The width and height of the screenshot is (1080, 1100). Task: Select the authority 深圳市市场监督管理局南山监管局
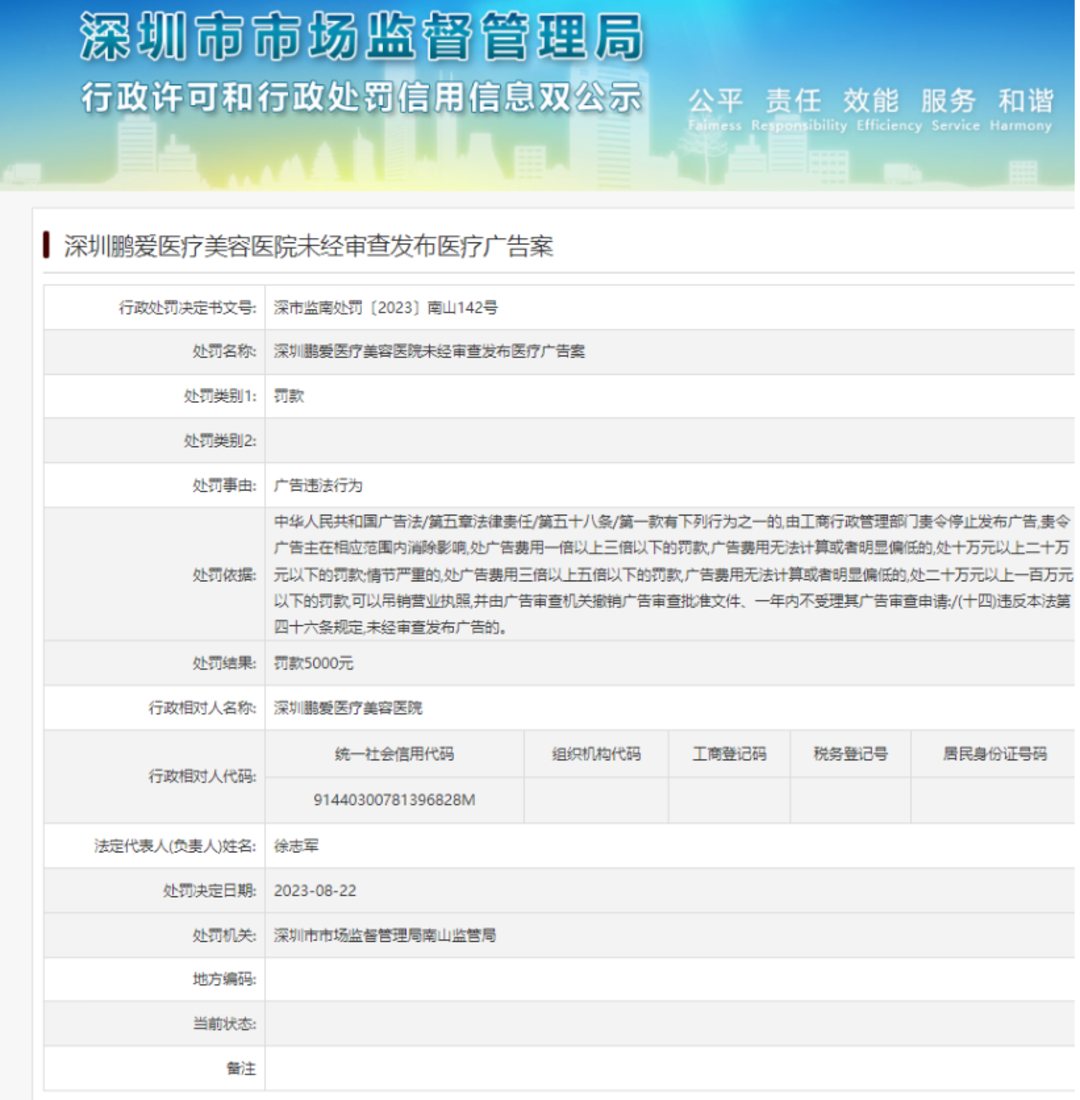[x=385, y=935]
